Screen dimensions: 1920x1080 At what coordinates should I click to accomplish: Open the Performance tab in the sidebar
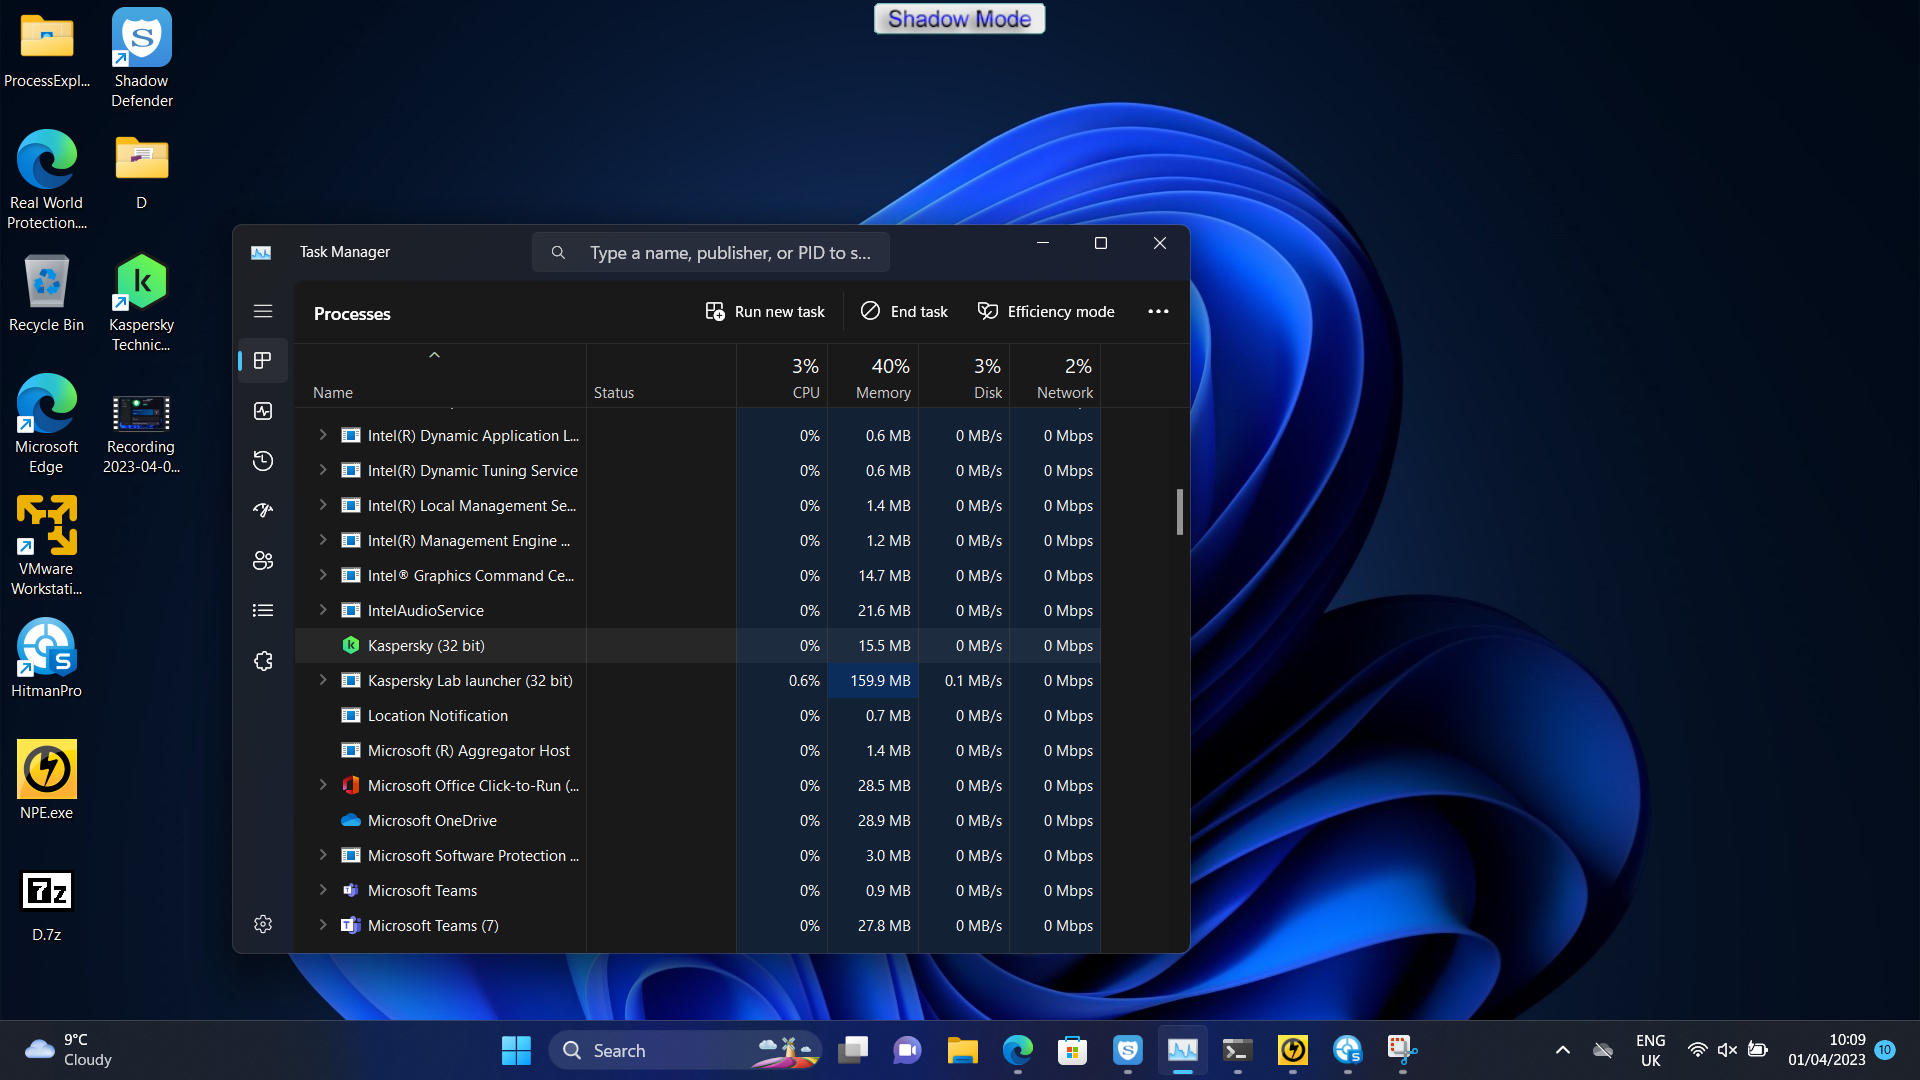coord(263,411)
